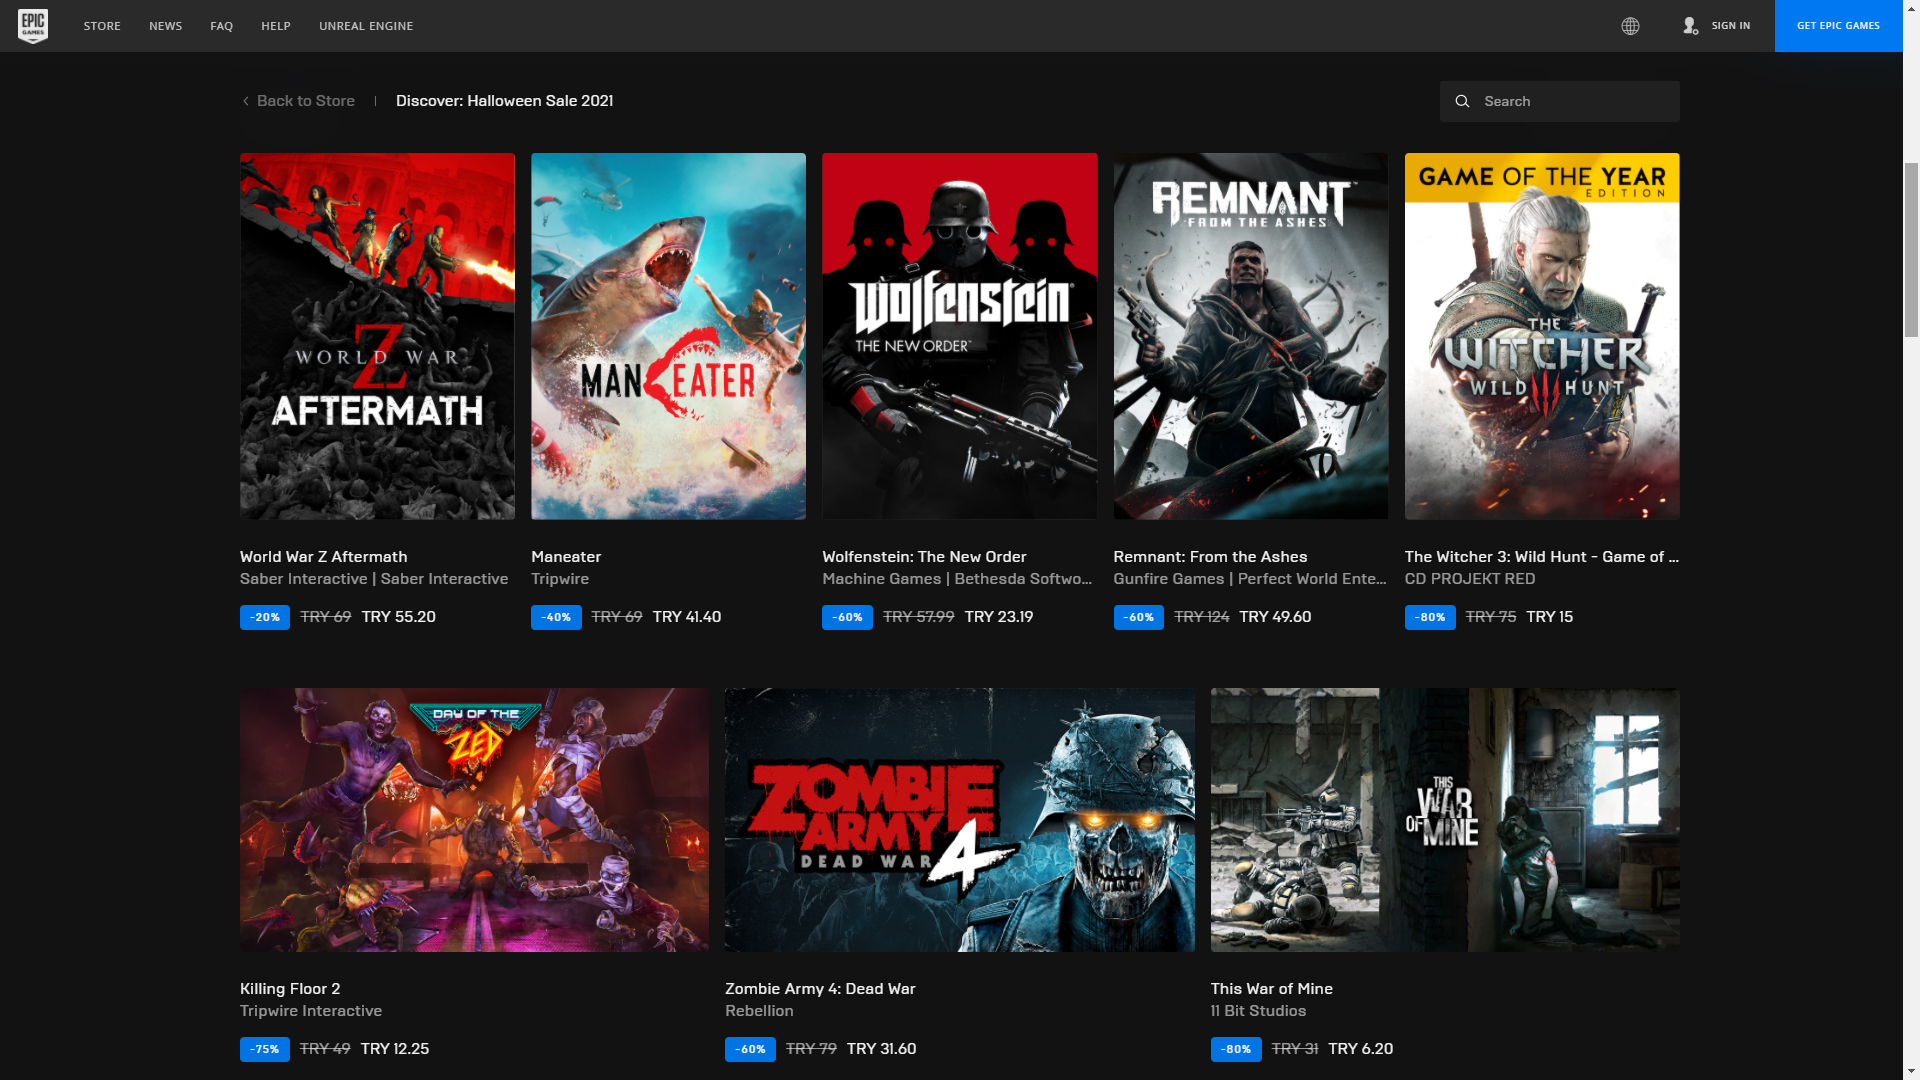Click the Remnant From the Ashes cover
This screenshot has width=1920, height=1080.
point(1251,336)
